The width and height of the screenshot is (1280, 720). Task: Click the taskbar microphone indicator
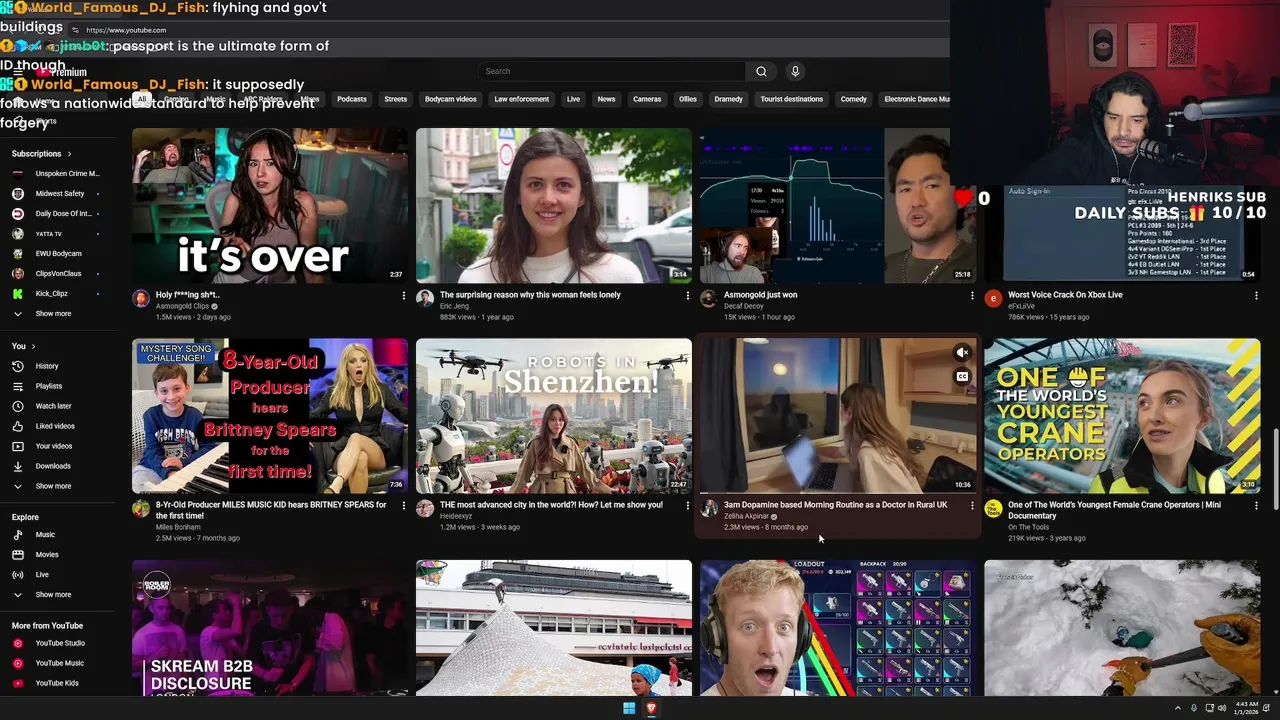(x=1193, y=708)
